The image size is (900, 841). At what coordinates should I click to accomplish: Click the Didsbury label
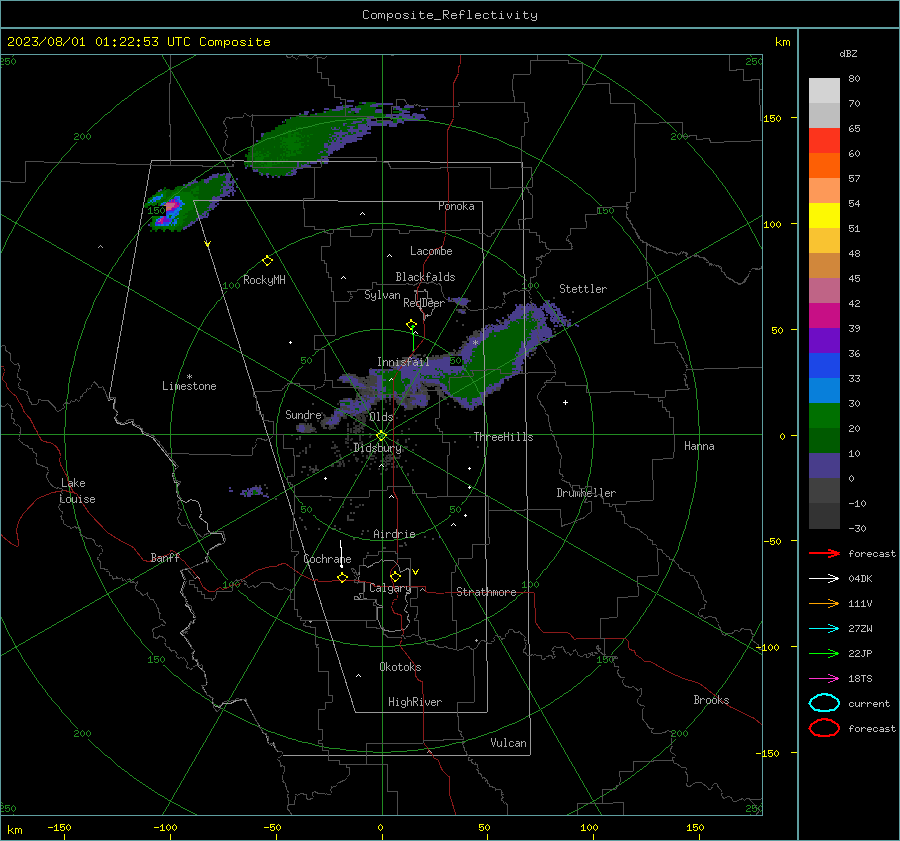pos(377,448)
